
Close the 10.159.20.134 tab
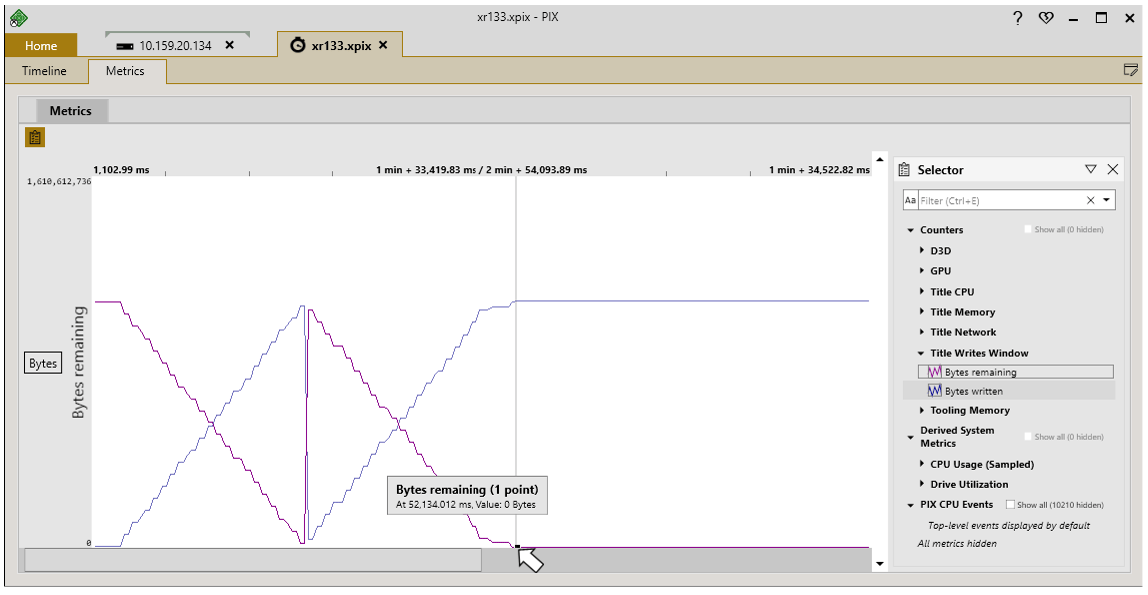pyautogui.click(x=230, y=45)
